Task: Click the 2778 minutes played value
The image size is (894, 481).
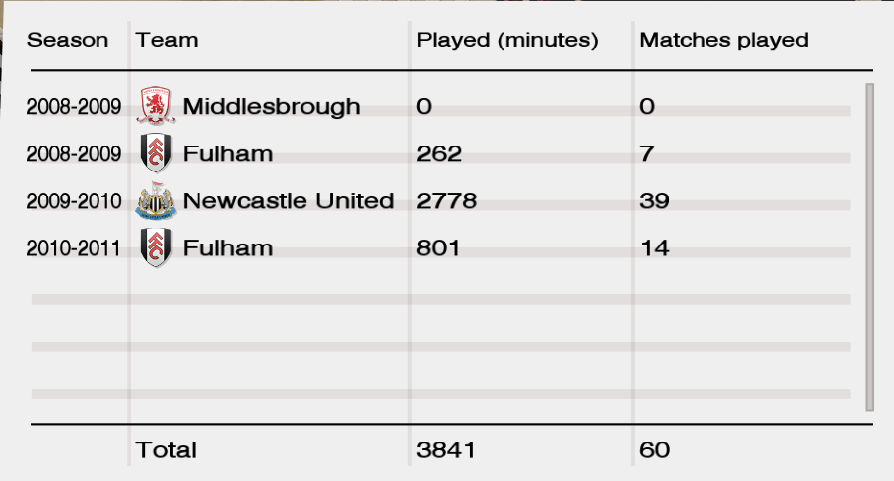Action: (446, 201)
